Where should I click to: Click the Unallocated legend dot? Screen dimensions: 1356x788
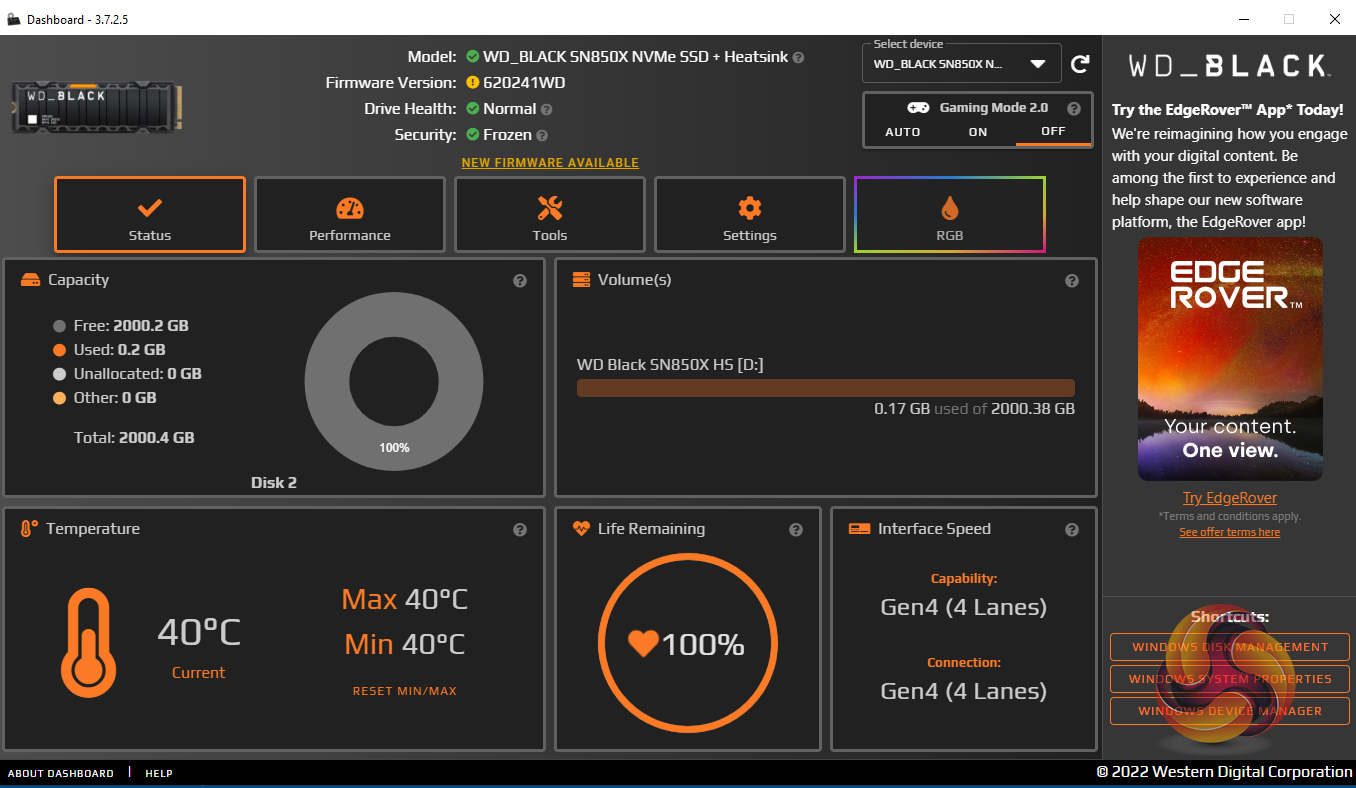[59, 374]
